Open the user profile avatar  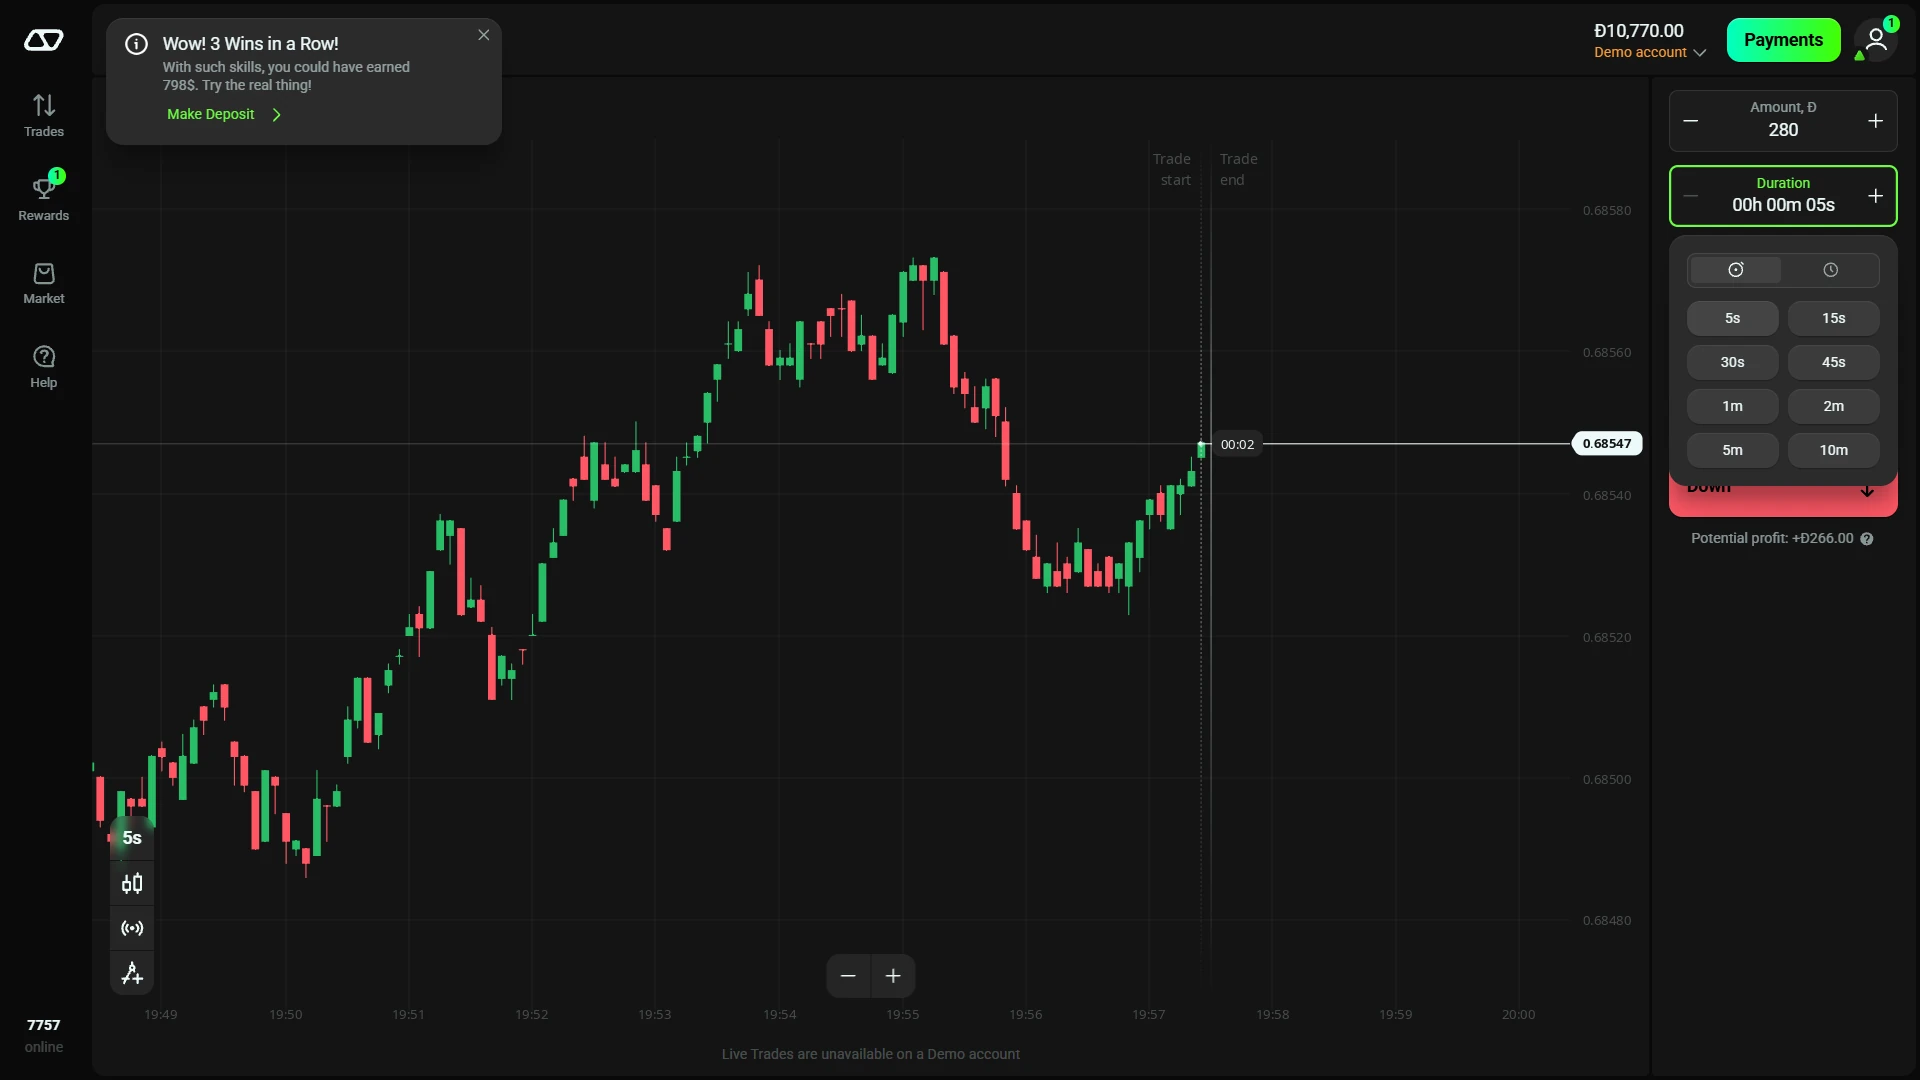tap(1876, 40)
